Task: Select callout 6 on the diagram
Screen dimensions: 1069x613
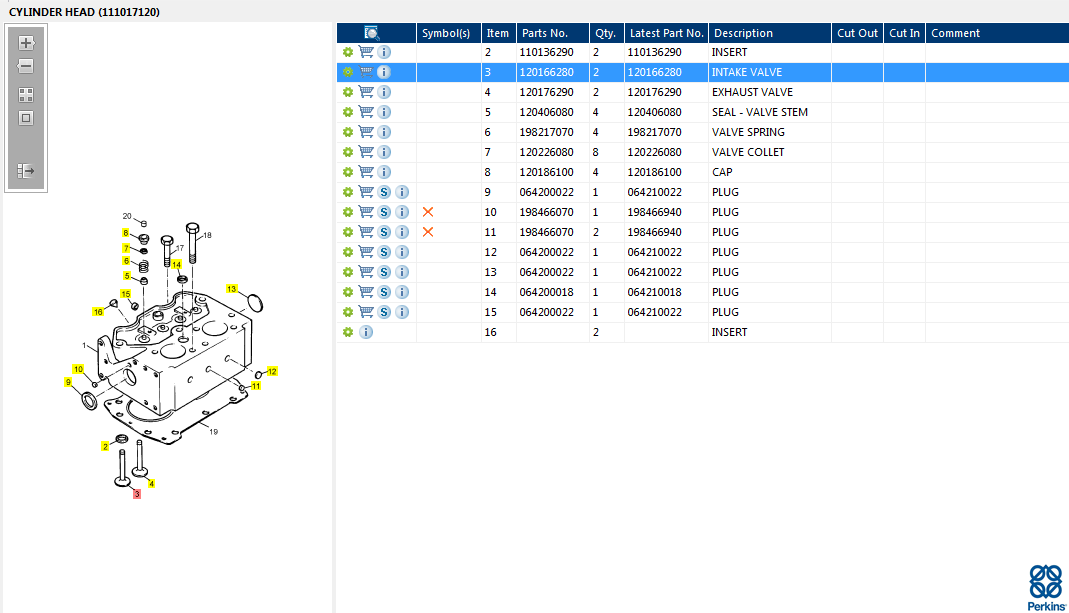Action: 126,261
